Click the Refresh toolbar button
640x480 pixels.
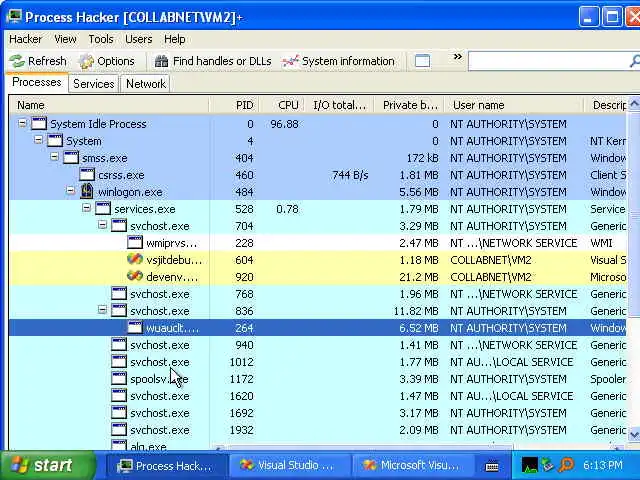(x=38, y=61)
